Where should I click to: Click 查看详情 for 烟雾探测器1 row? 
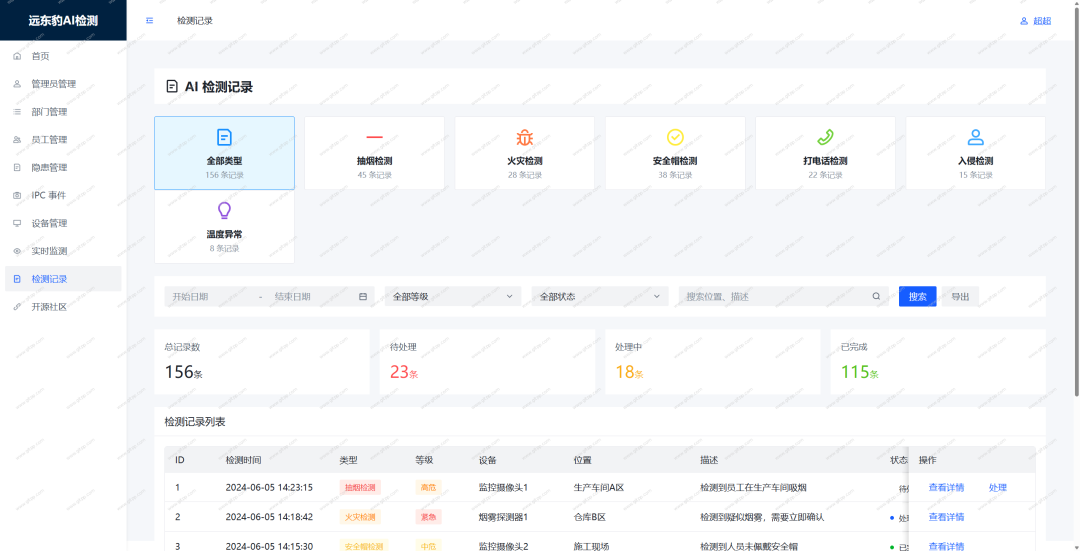click(946, 517)
